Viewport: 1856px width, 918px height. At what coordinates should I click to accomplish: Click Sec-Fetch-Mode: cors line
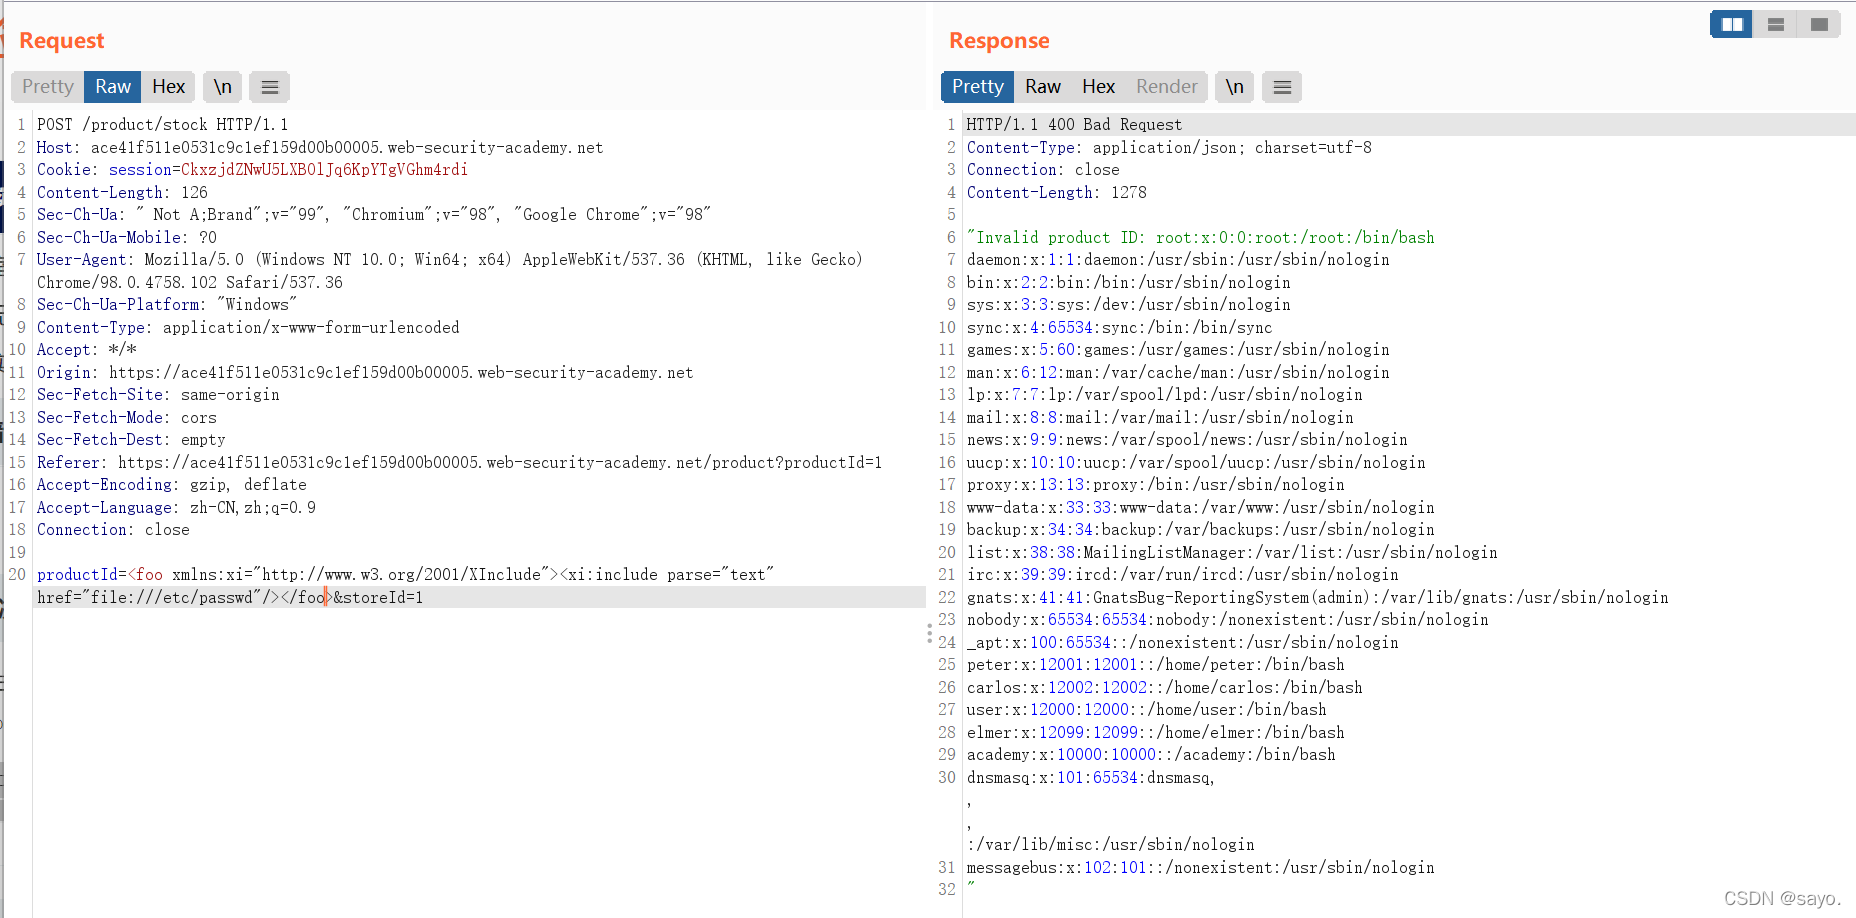[127, 418]
